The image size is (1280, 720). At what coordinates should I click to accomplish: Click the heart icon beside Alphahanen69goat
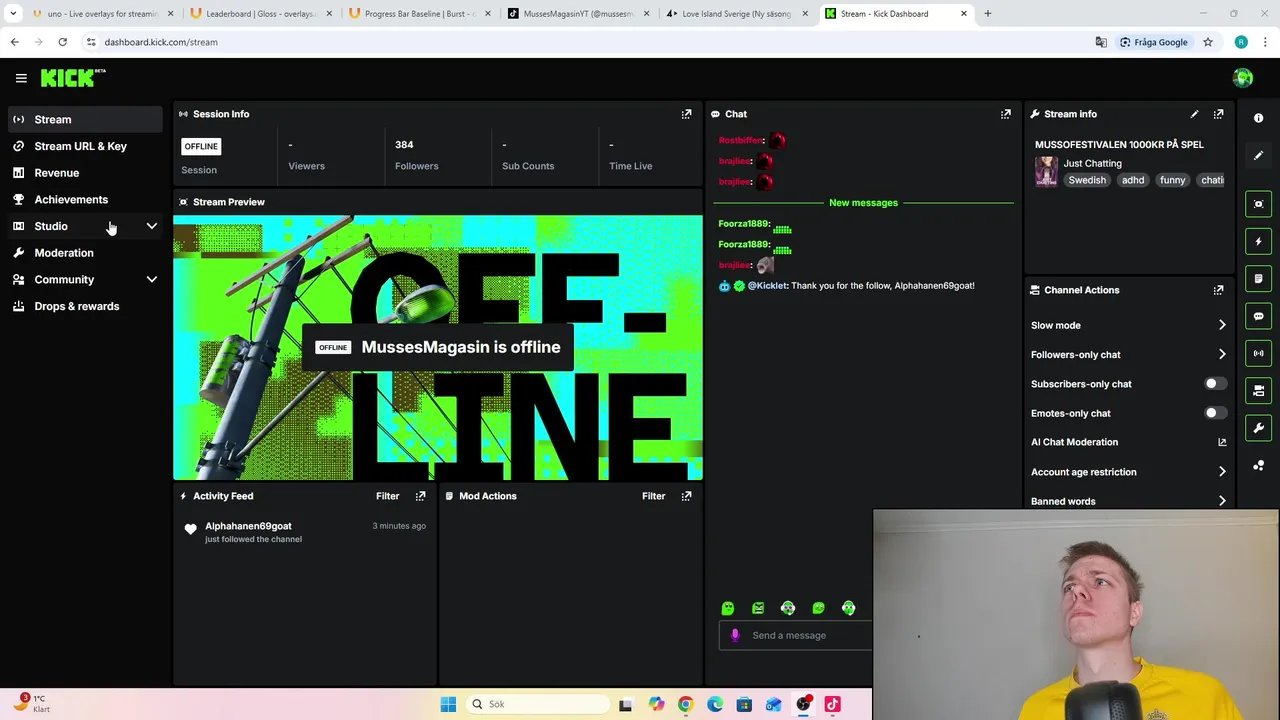click(x=191, y=530)
